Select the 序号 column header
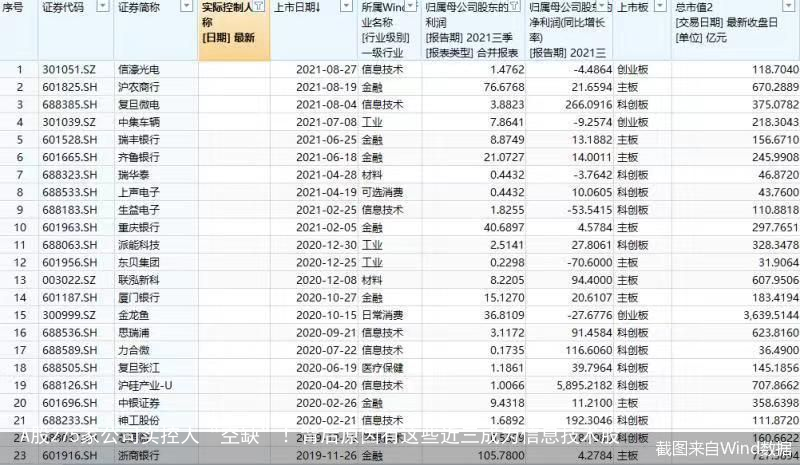 click(x=12, y=8)
